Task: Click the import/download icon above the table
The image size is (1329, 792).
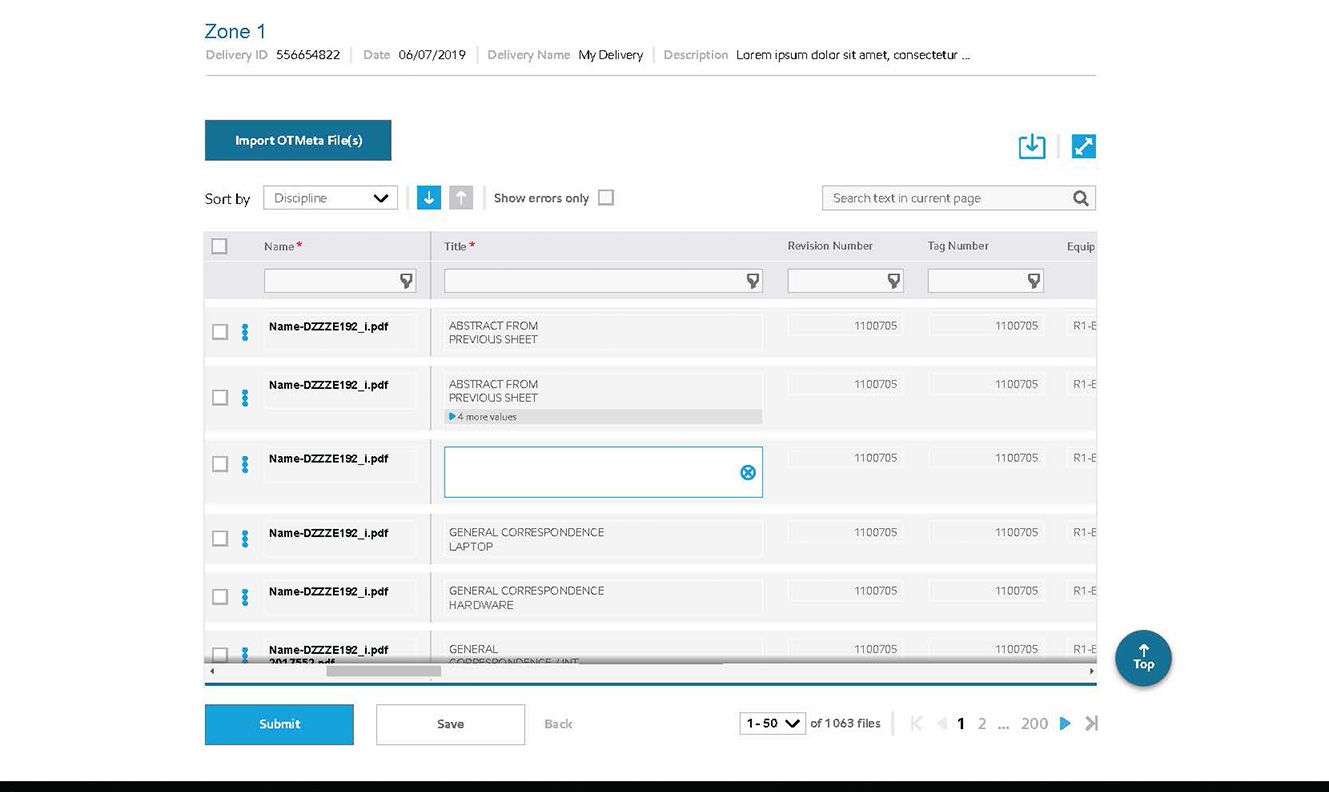Action: tap(1031, 145)
